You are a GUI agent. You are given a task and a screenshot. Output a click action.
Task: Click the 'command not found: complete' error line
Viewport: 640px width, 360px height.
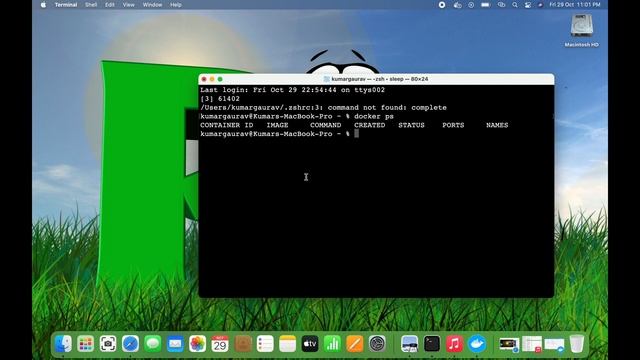pos(323,108)
